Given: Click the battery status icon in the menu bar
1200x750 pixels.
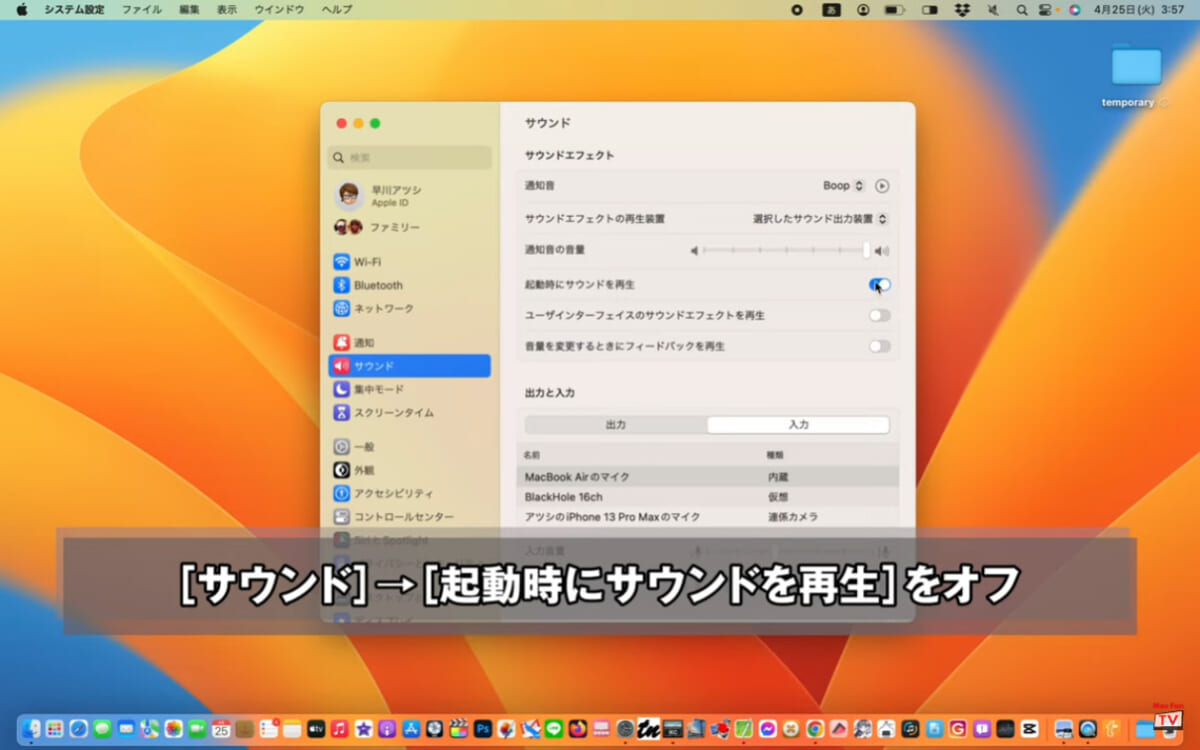Looking at the screenshot, I should point(895,10).
